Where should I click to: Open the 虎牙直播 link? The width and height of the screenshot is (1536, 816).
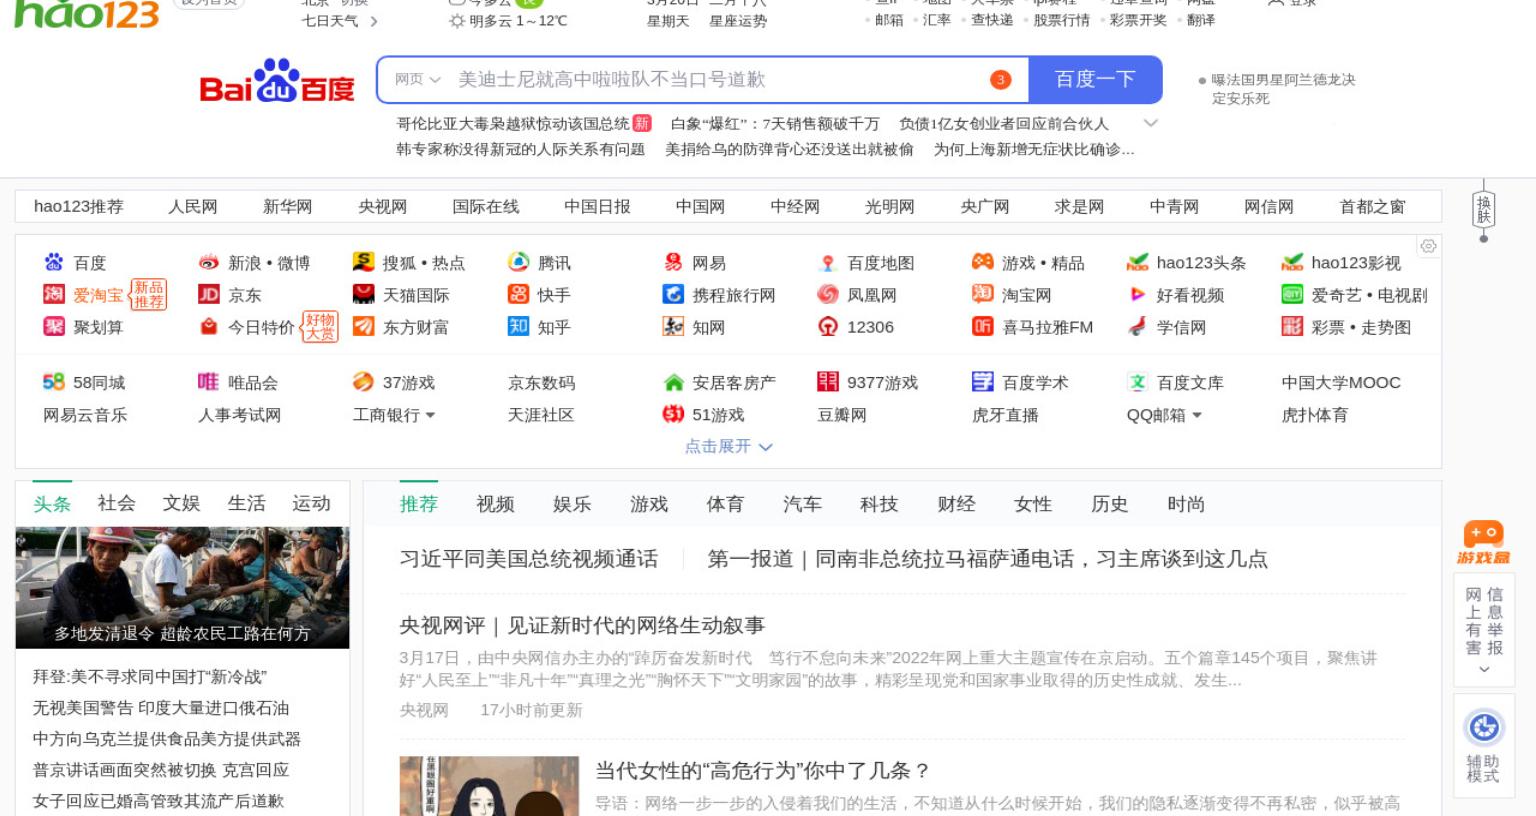[x=1005, y=415]
